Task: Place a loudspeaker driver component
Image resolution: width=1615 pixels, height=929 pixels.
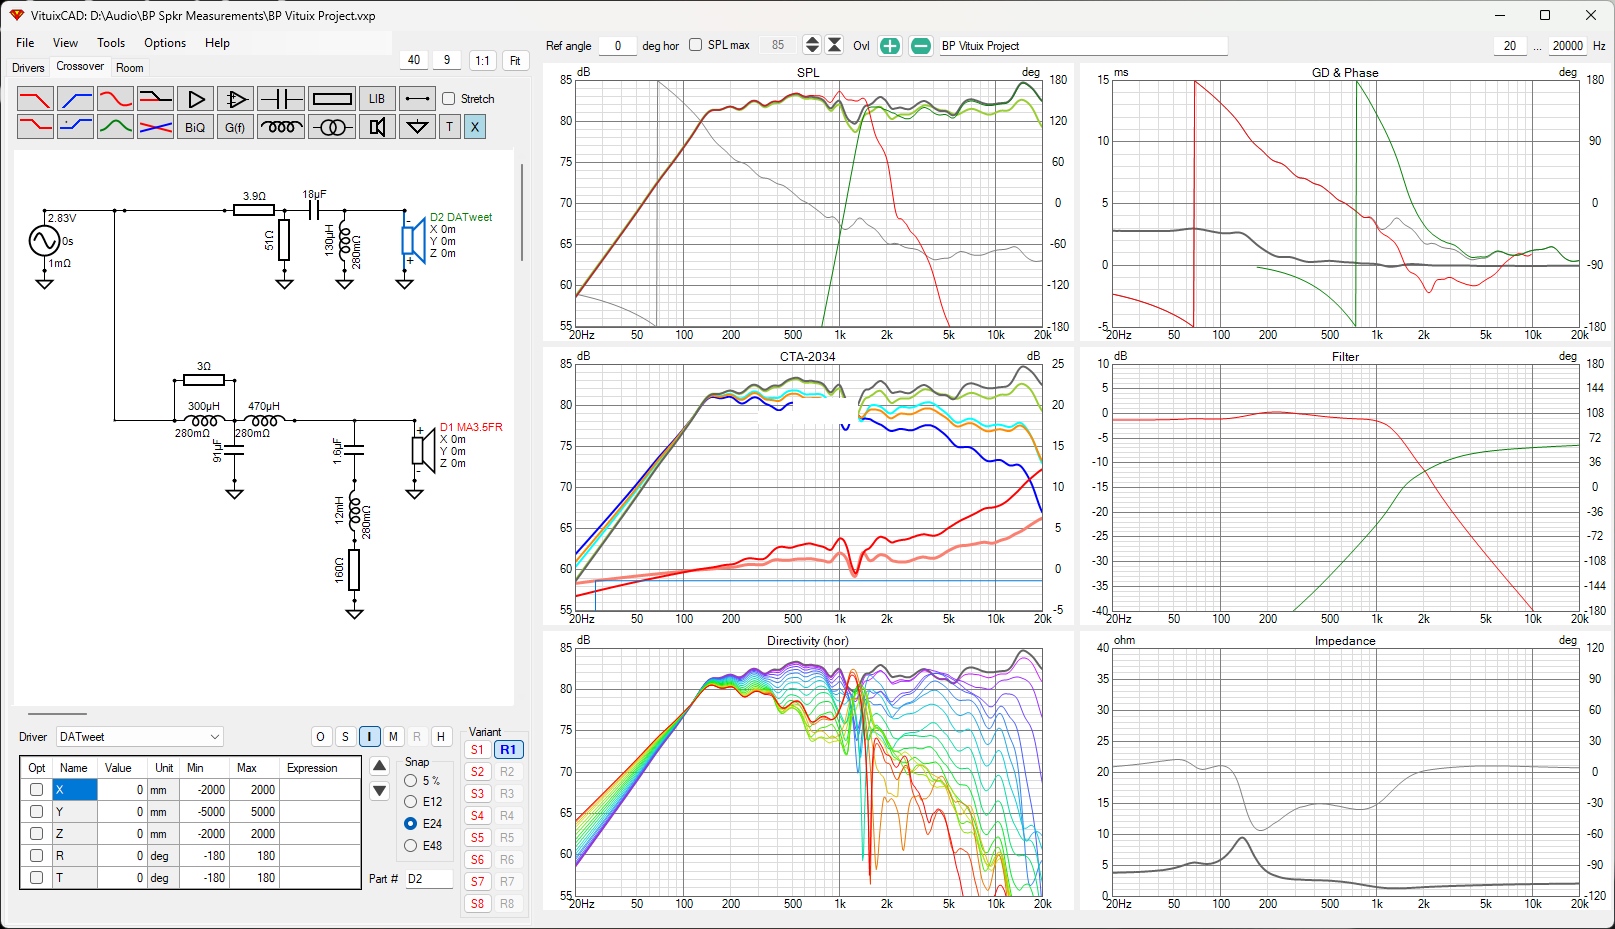Action: 377,127
